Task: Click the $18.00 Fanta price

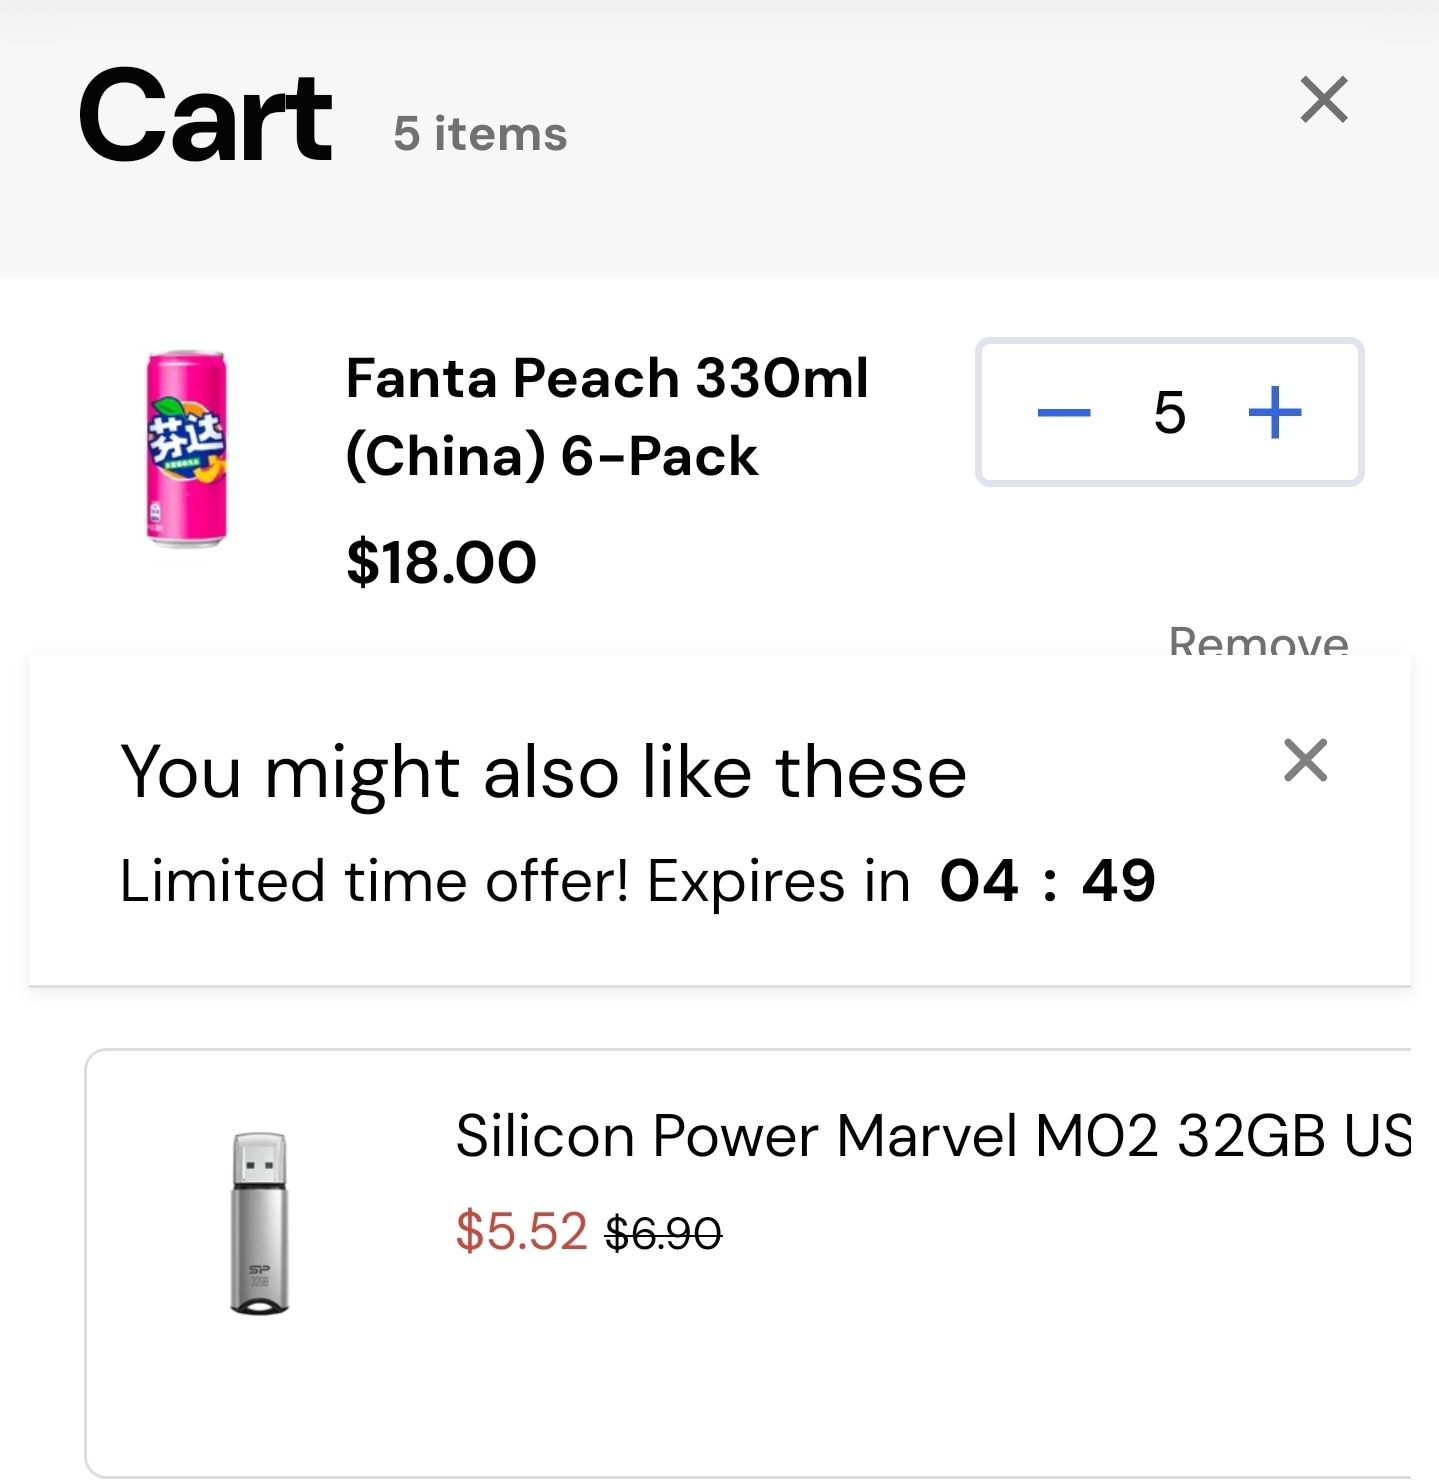Action: pyautogui.click(x=441, y=562)
